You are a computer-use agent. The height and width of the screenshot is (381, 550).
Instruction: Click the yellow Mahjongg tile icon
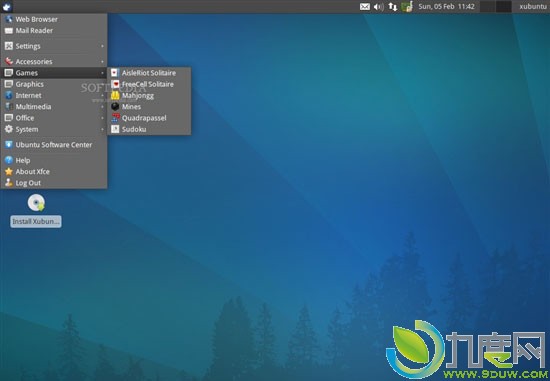(x=115, y=95)
